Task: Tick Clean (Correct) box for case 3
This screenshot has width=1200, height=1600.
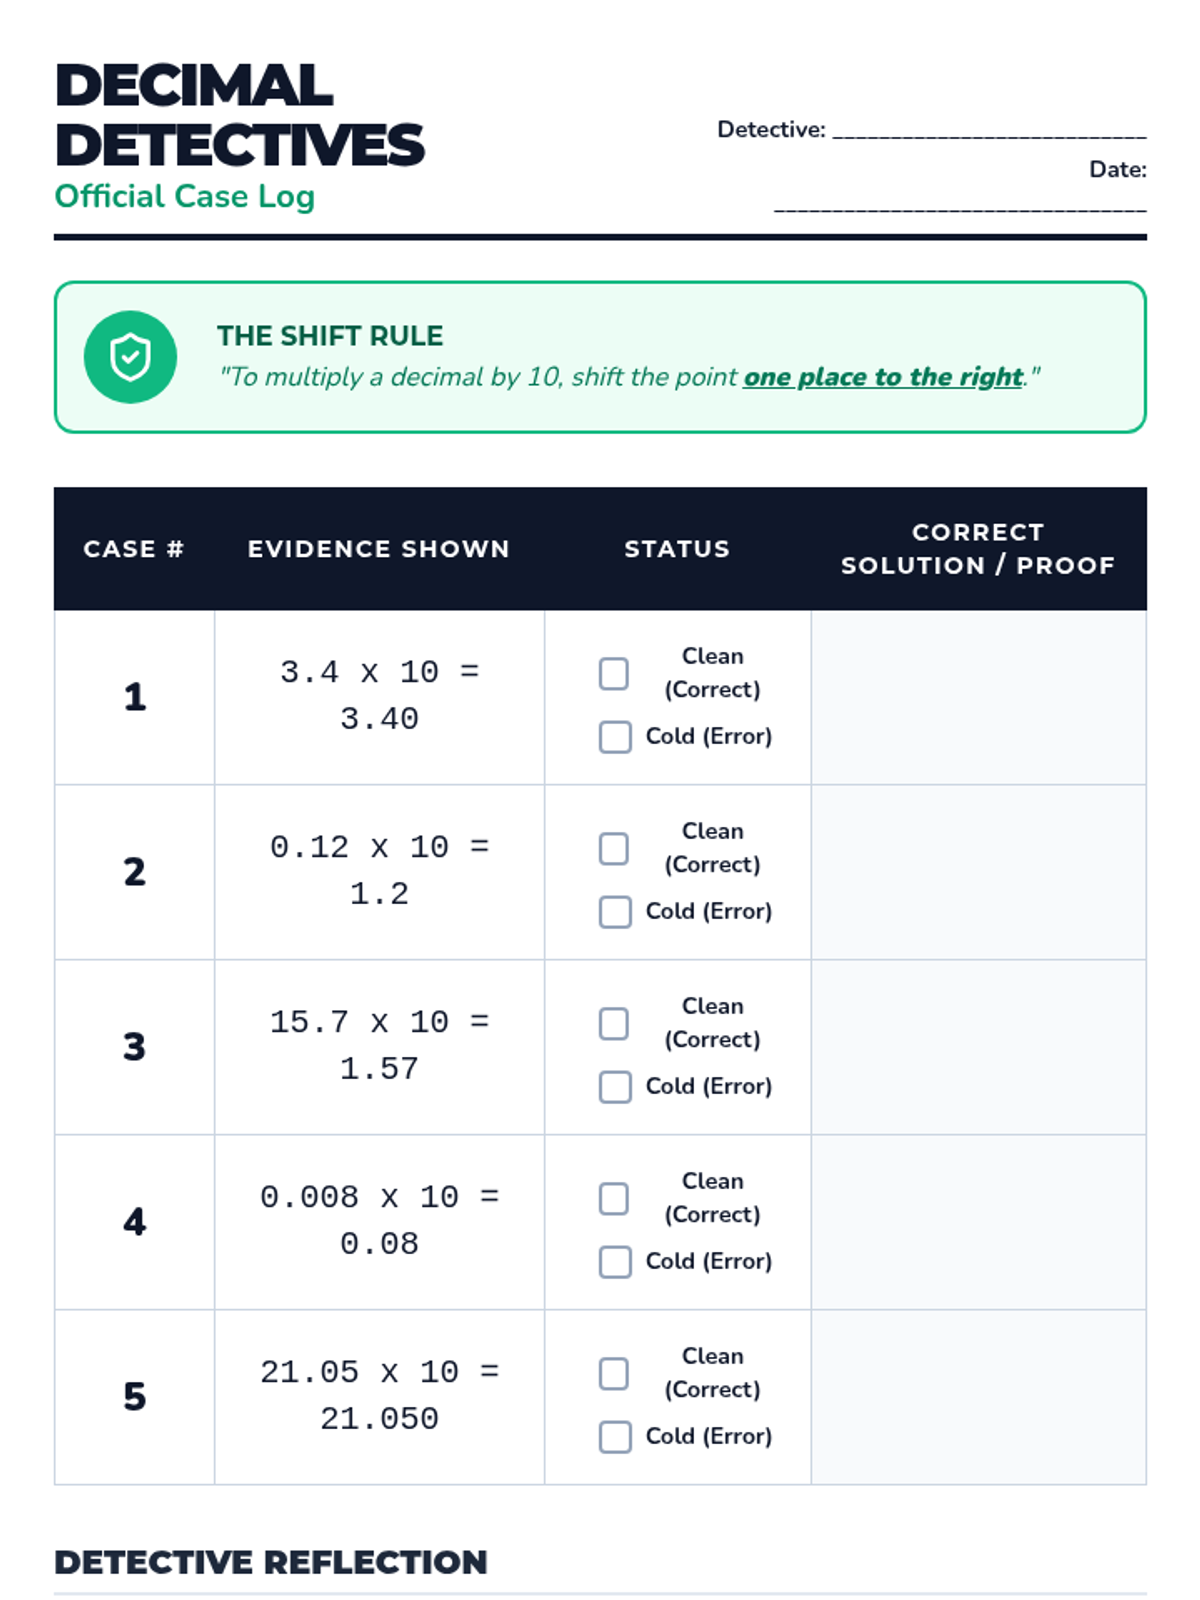Action: coord(614,1023)
